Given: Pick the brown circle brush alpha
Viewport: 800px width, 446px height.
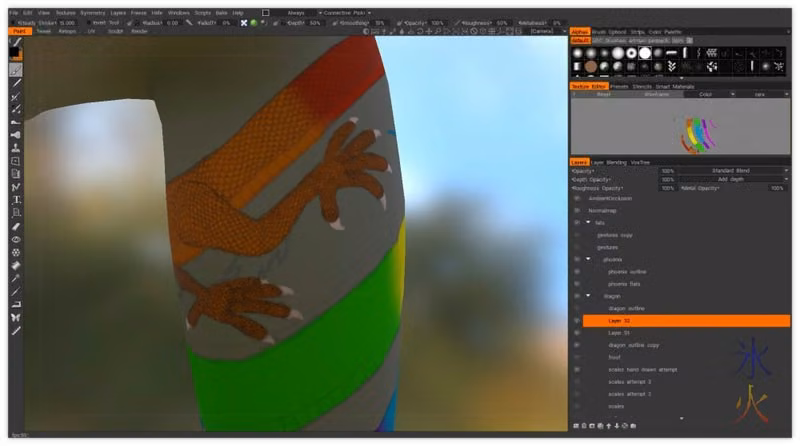Looking at the screenshot, I should pos(591,66).
